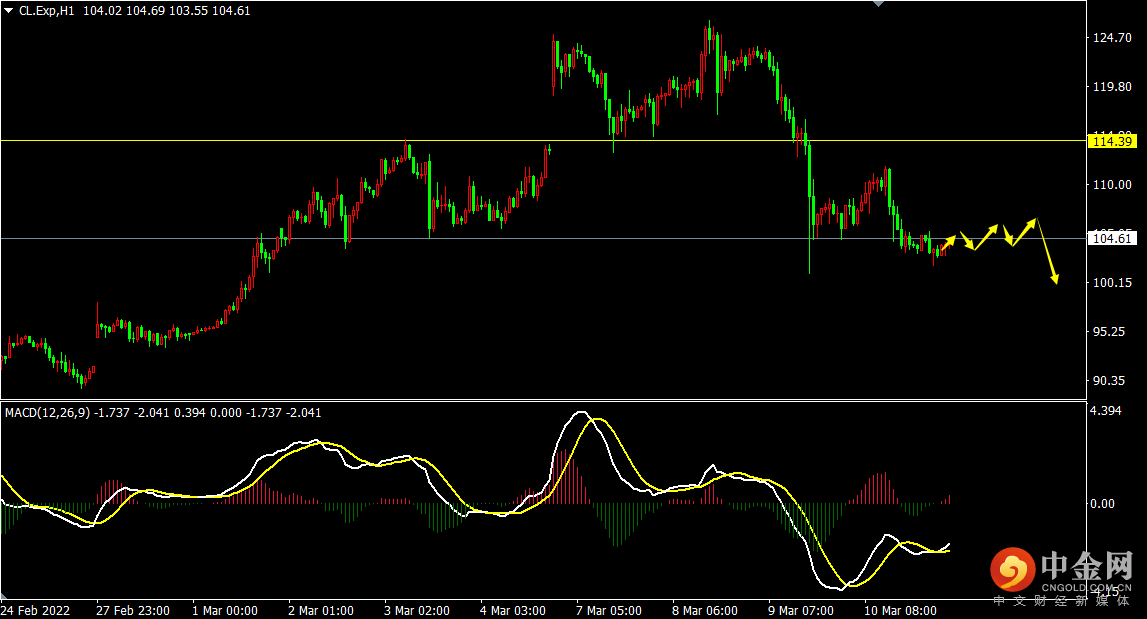Click the 8 Mar 06:00 time label
This screenshot has height=619, width=1147.
pos(705,610)
